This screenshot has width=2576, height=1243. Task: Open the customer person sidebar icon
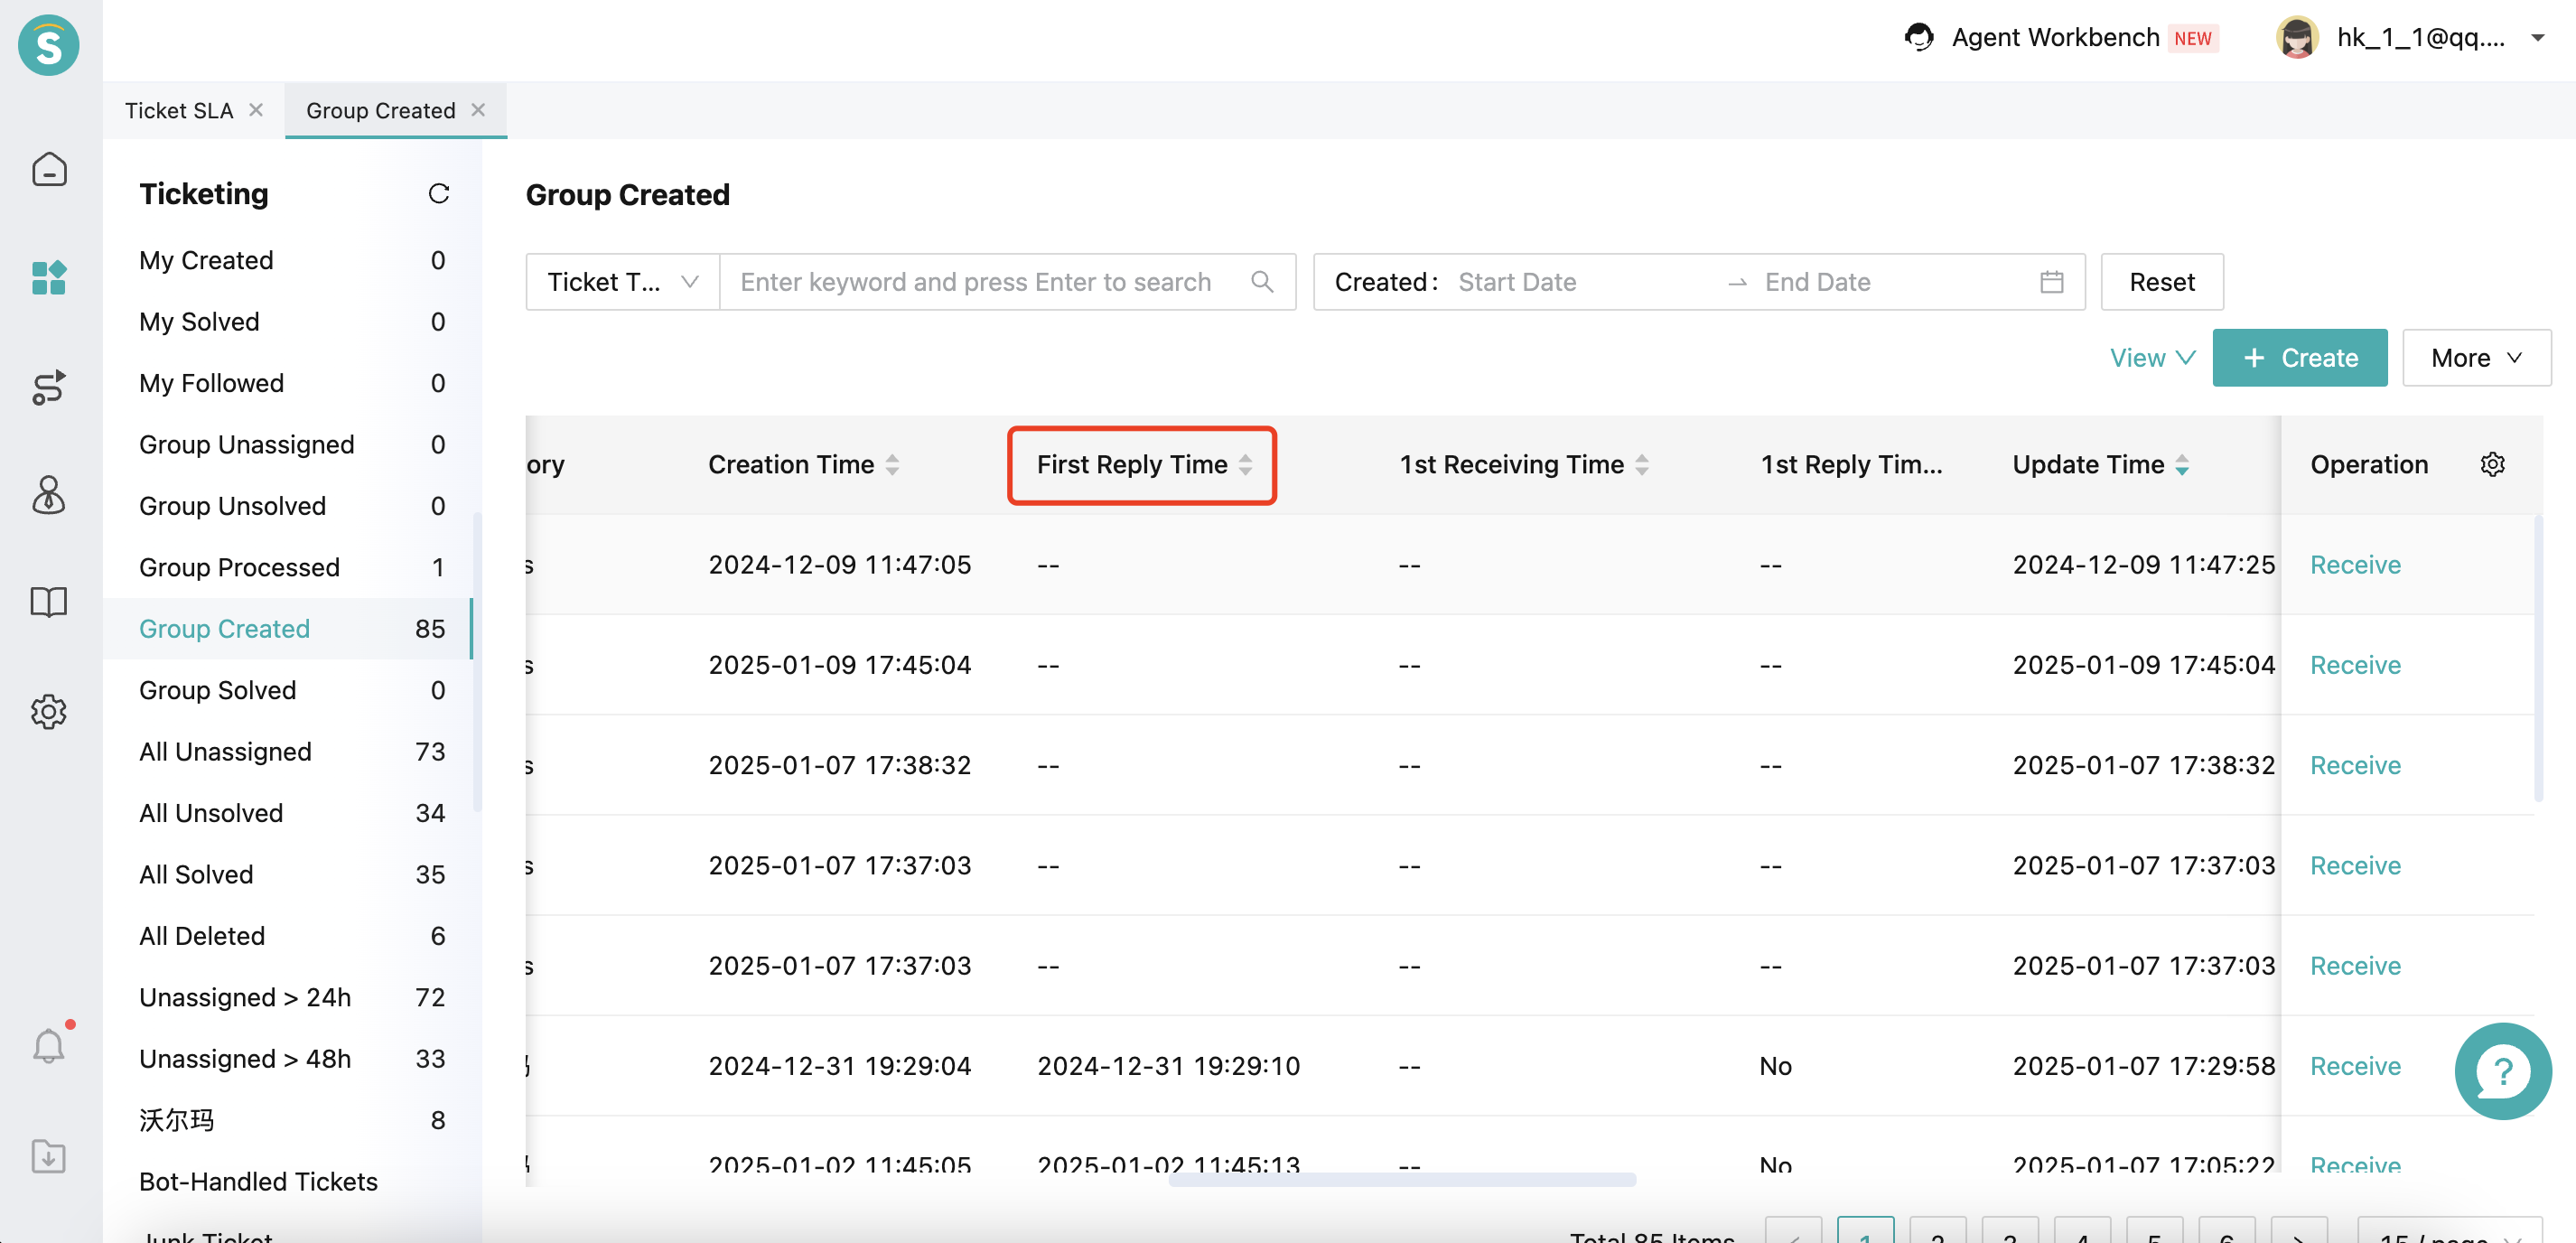pyautogui.click(x=48, y=495)
